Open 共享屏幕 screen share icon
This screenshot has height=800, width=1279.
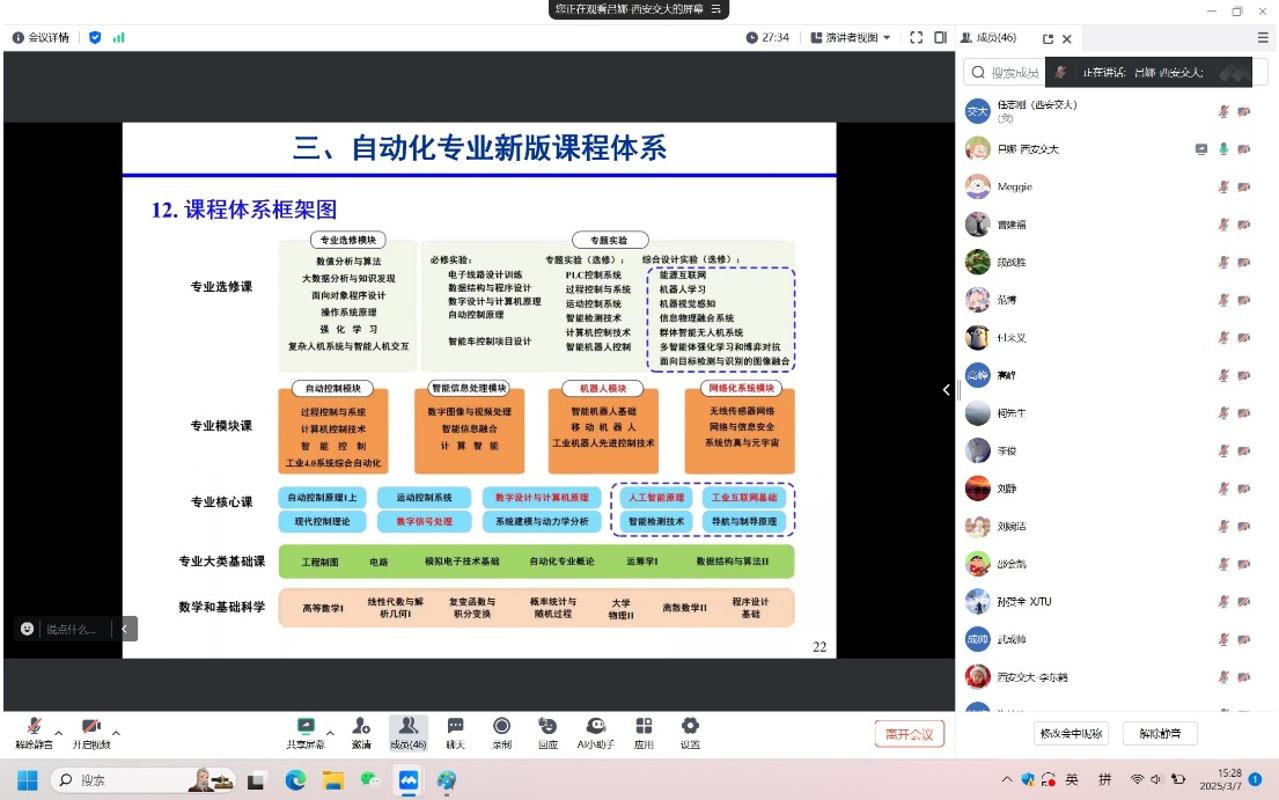coord(305,731)
